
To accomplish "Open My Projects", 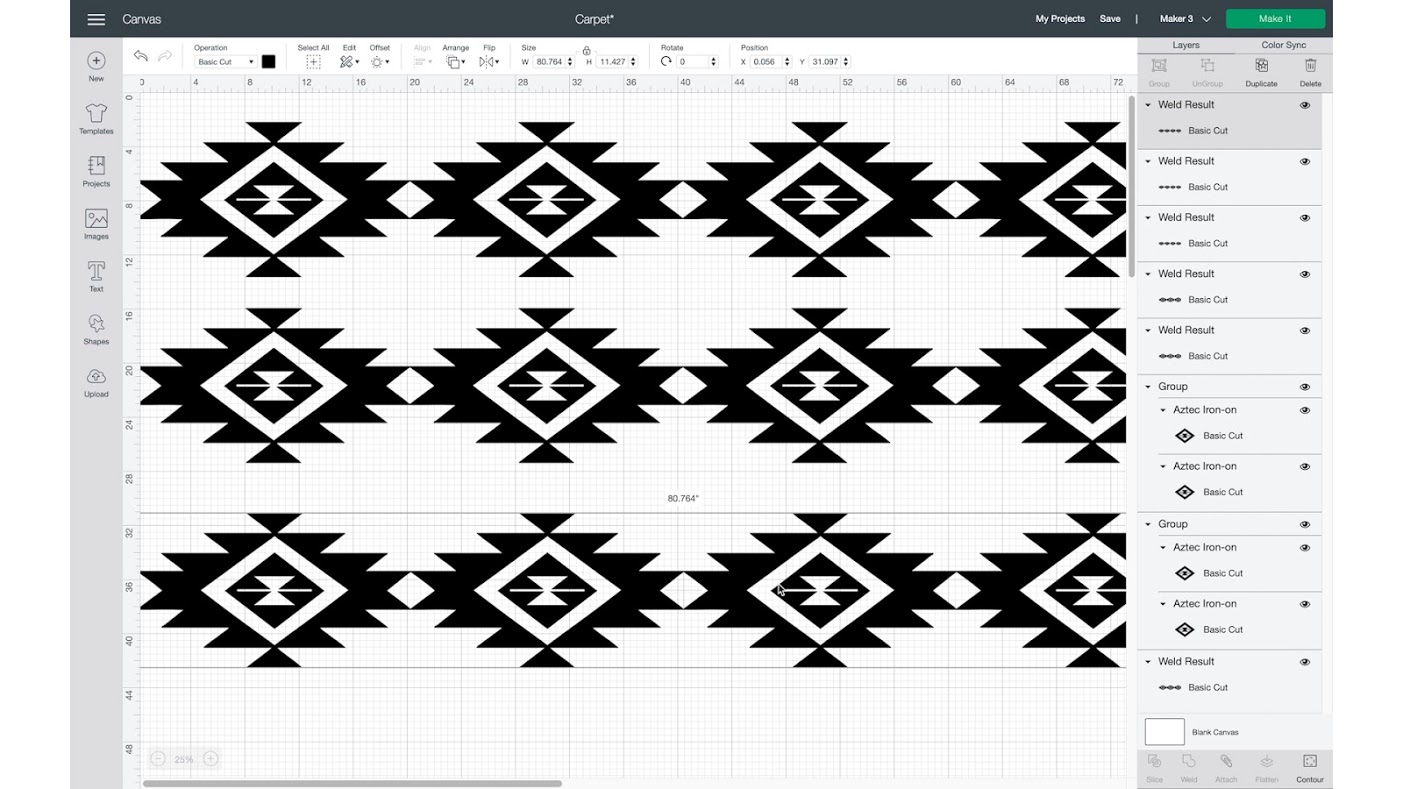I will [x=1060, y=18].
